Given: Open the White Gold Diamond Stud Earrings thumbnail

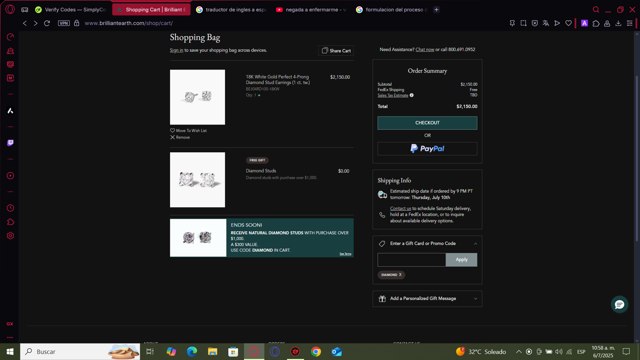Looking at the screenshot, I should tap(197, 97).
